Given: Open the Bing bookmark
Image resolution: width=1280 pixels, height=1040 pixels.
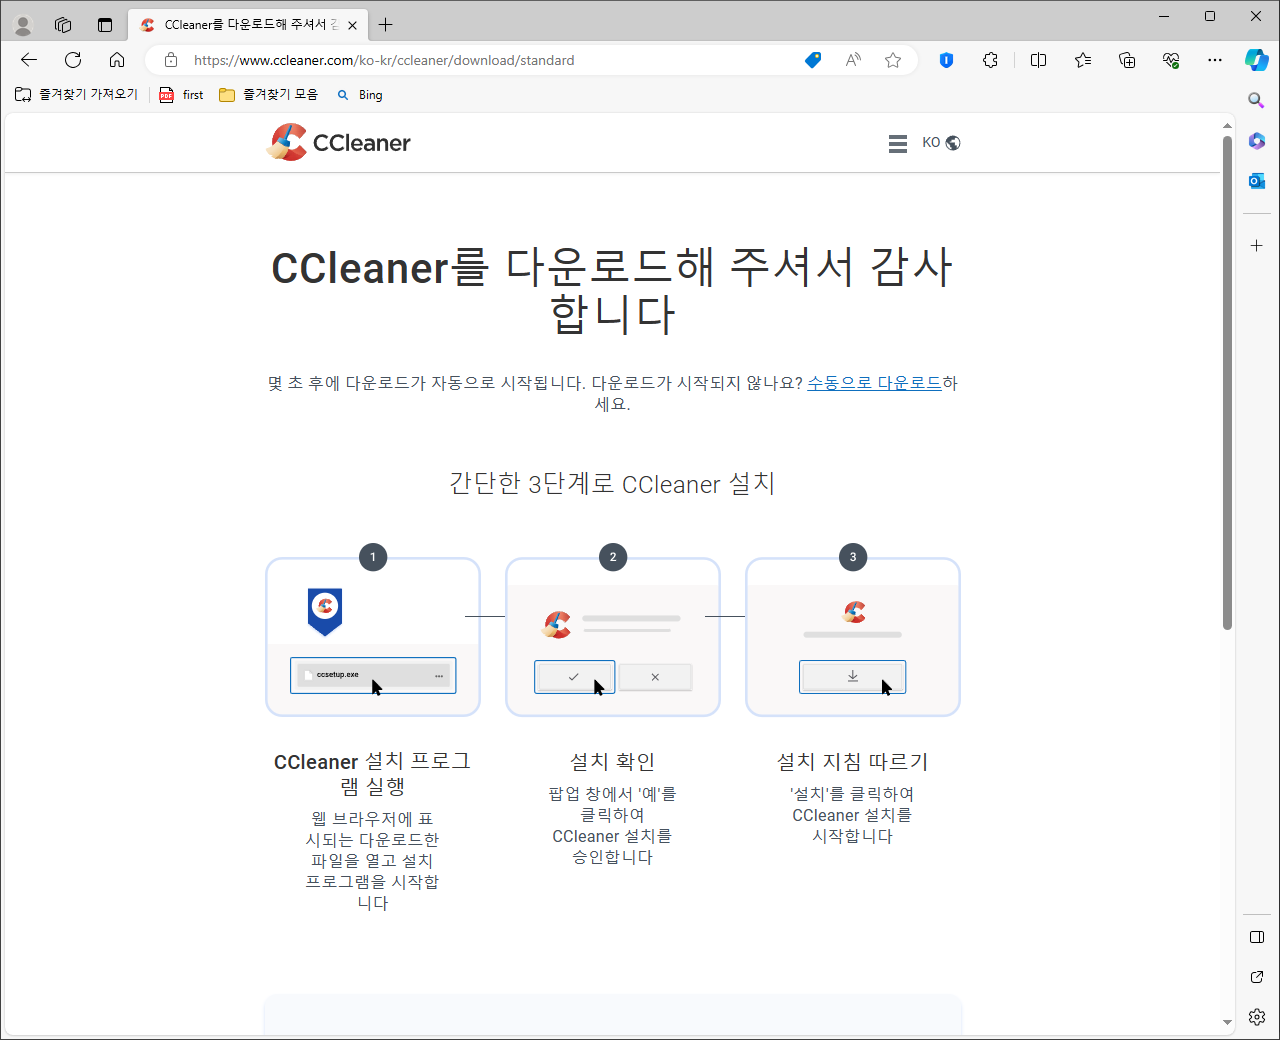Looking at the screenshot, I should [x=360, y=94].
